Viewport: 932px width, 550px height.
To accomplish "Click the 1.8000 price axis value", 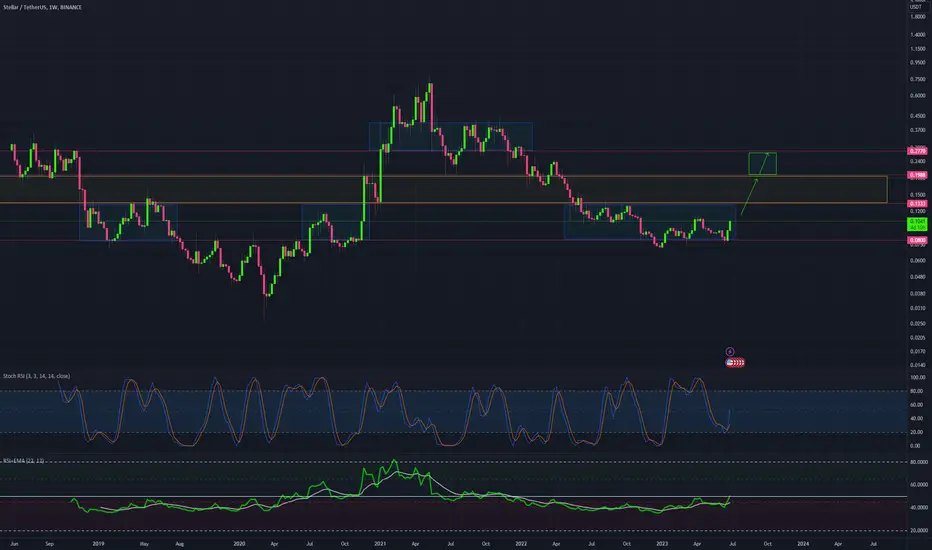I will [x=918, y=17].
